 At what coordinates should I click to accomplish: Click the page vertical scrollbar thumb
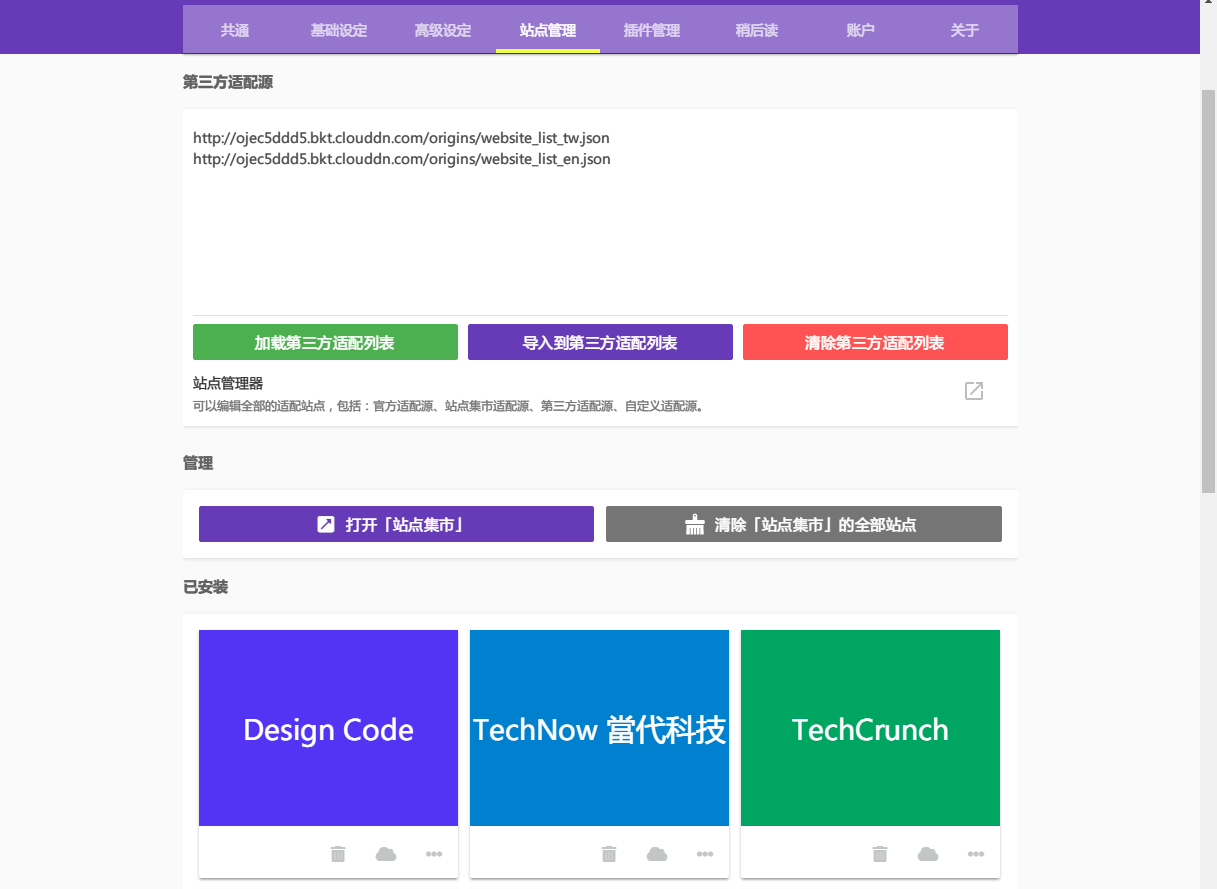[x=1208, y=290]
